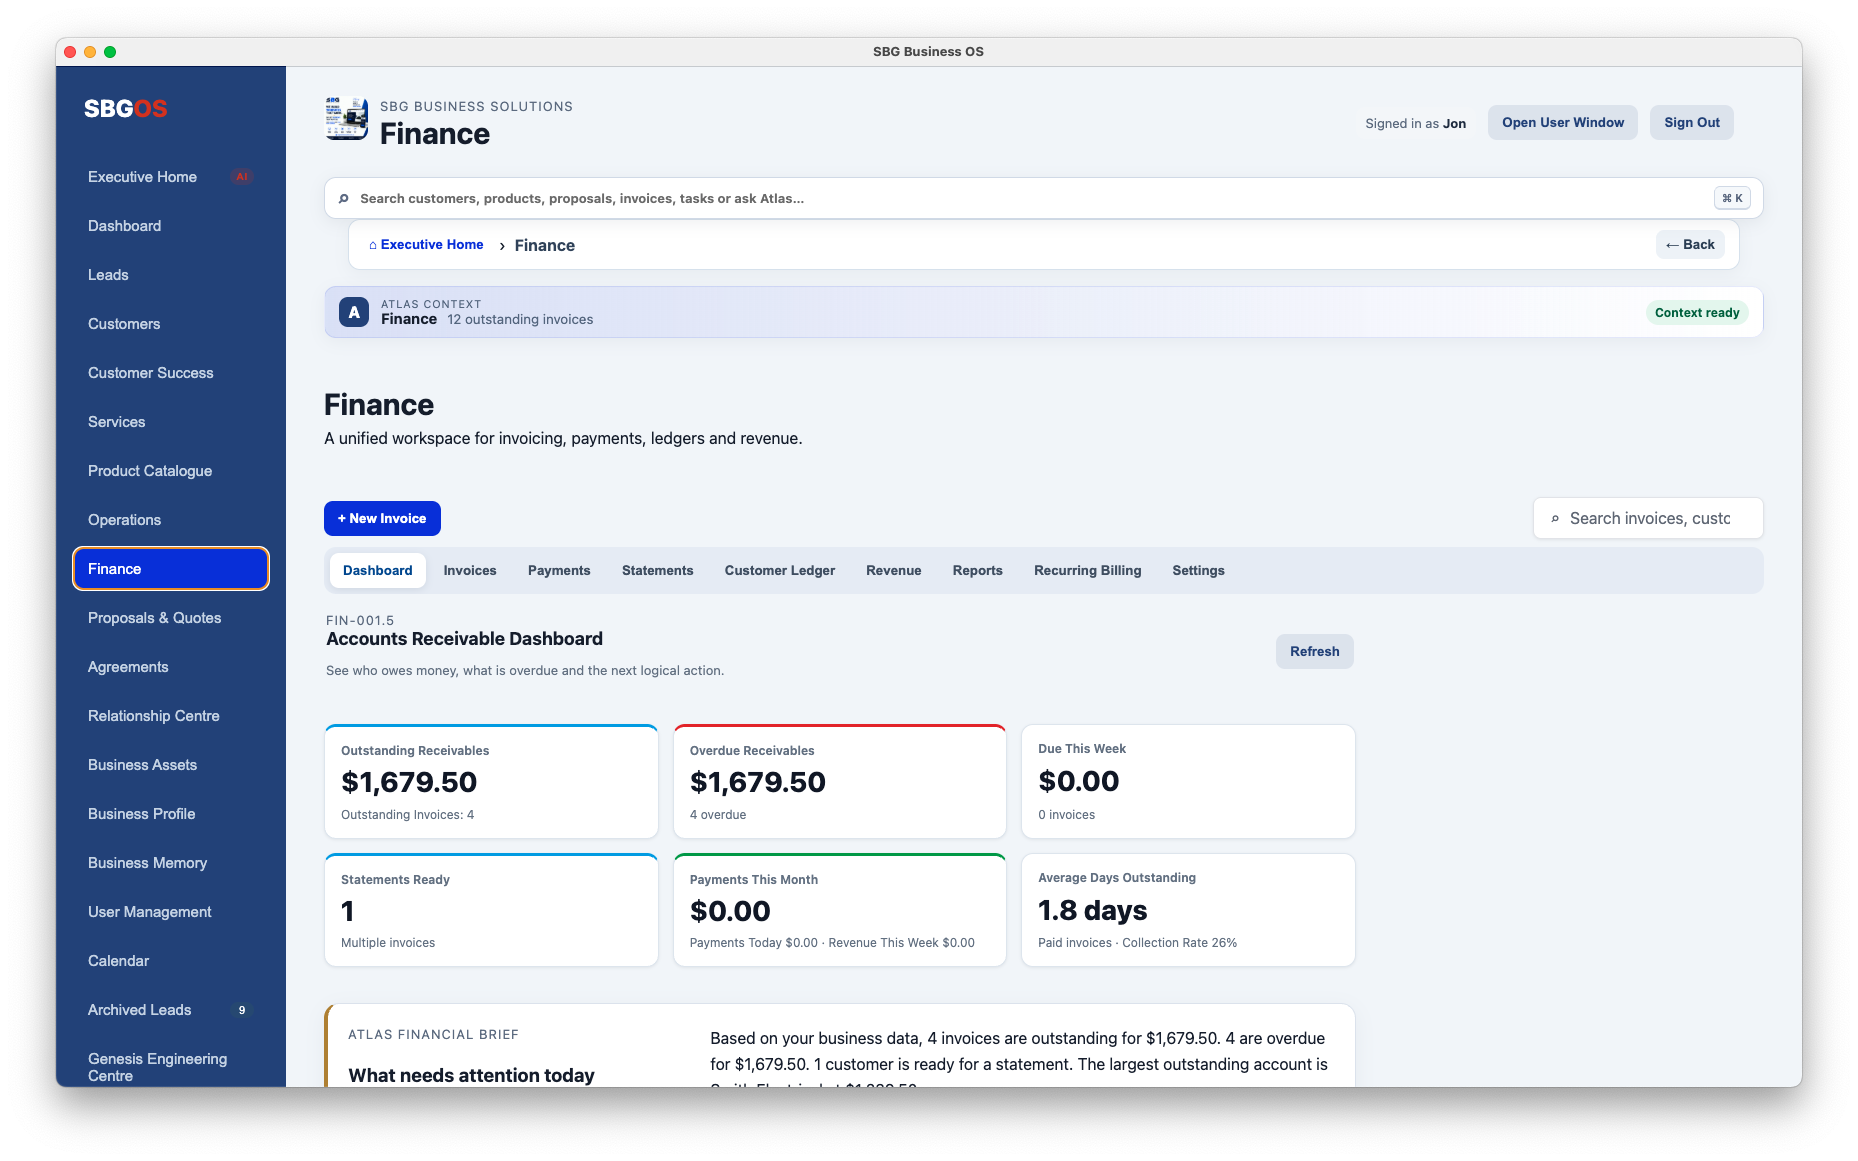Click the SBG Business Solutions company logo
1858x1161 pixels.
(x=347, y=119)
